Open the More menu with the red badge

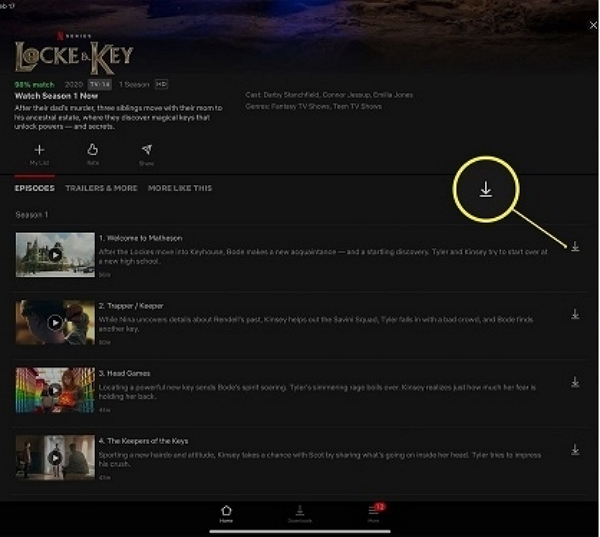coord(374,512)
